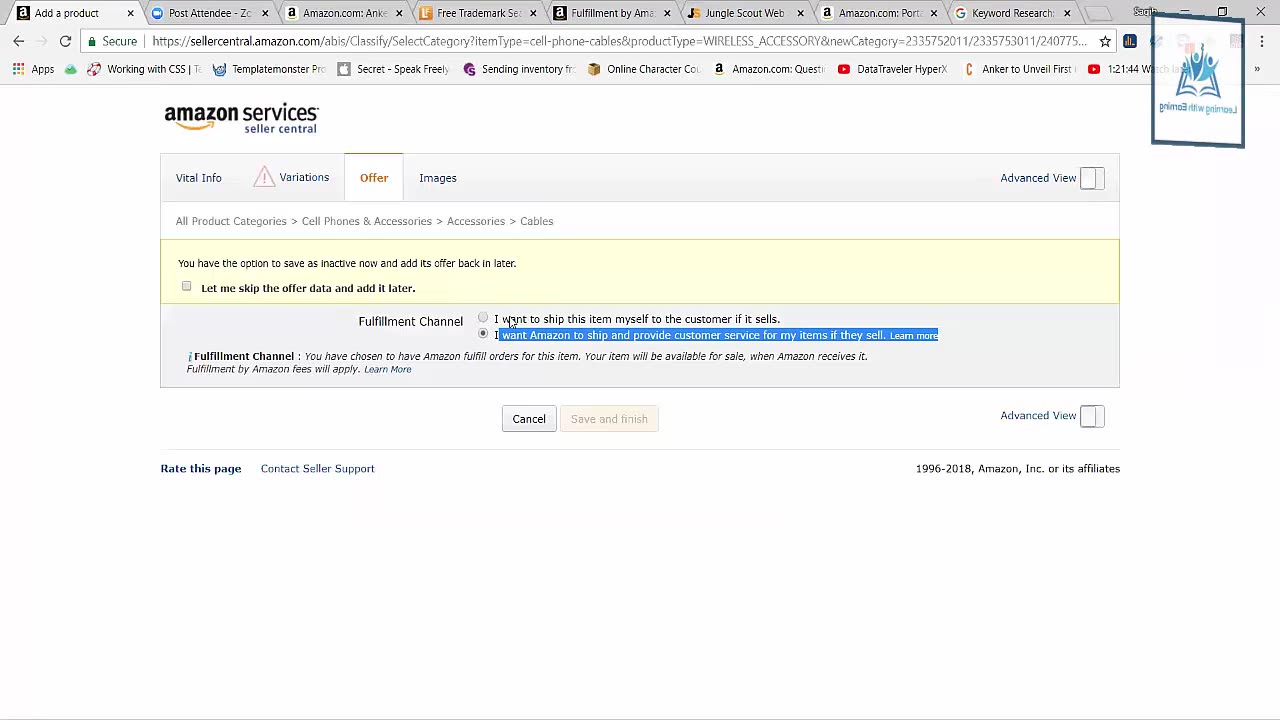Image resolution: width=1280 pixels, height=720 pixels.
Task: Open the Apps shortcut in bookmarks bar
Action: click(33, 69)
